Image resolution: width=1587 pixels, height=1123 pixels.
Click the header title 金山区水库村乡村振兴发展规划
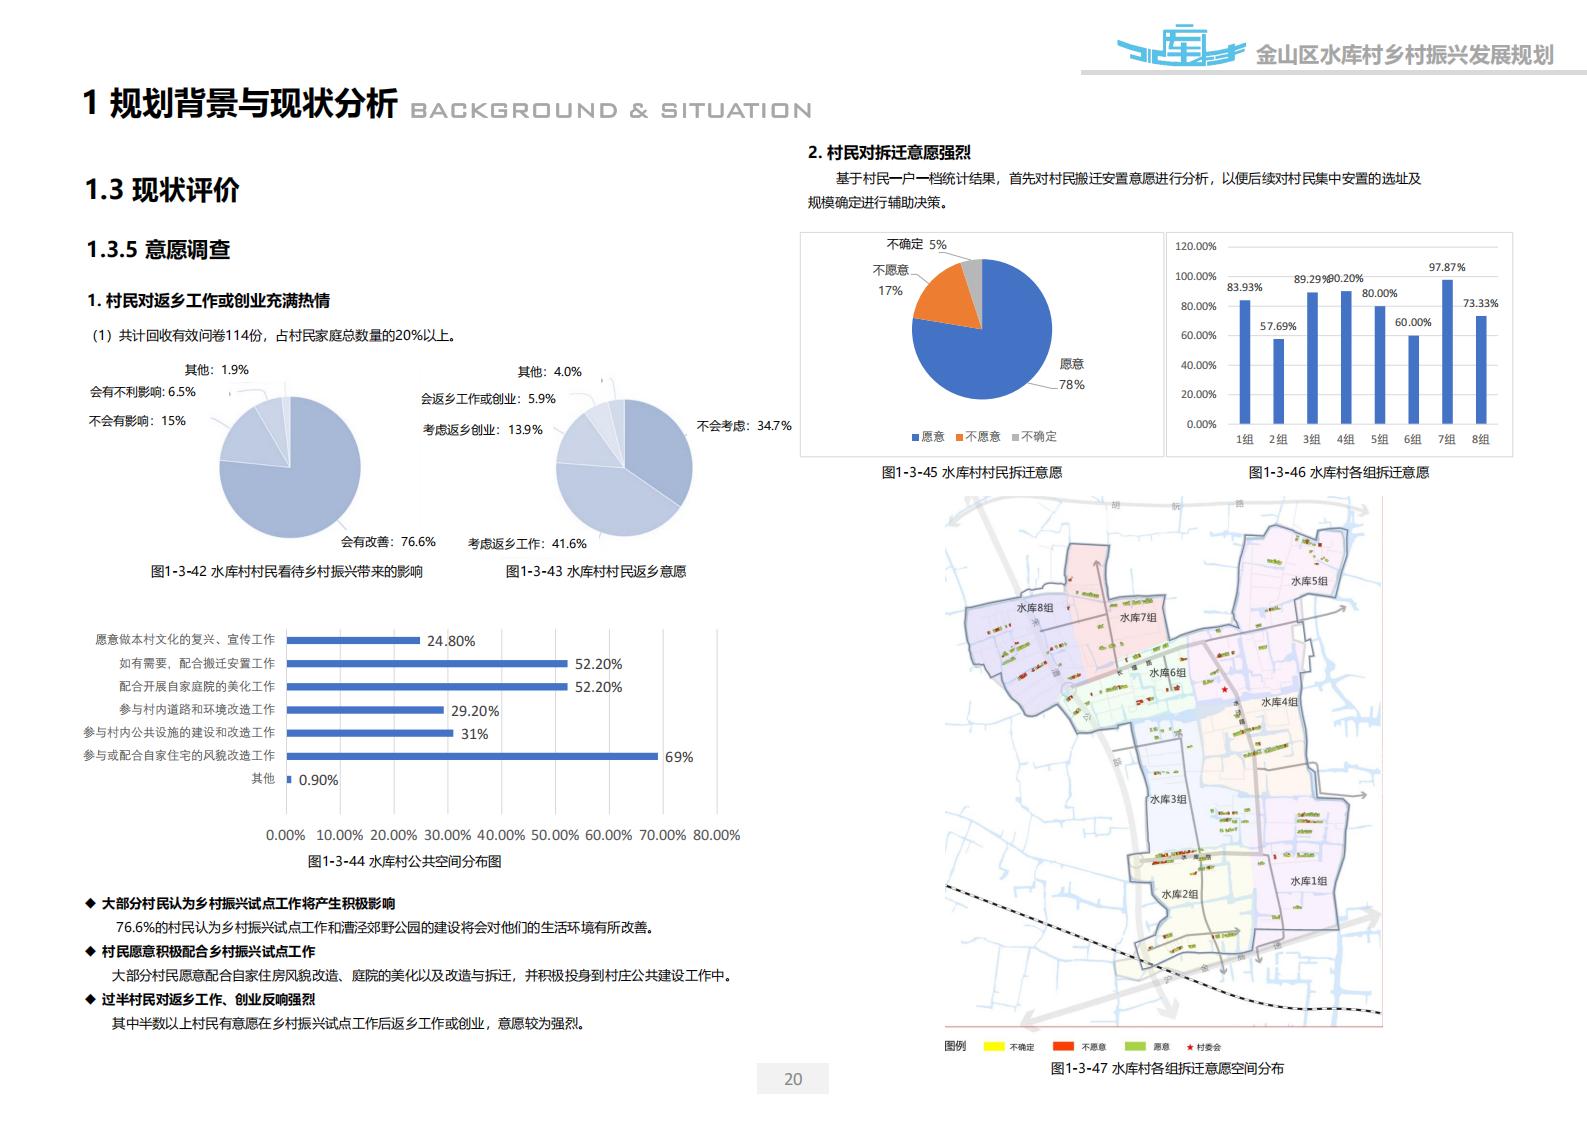coord(1405,55)
